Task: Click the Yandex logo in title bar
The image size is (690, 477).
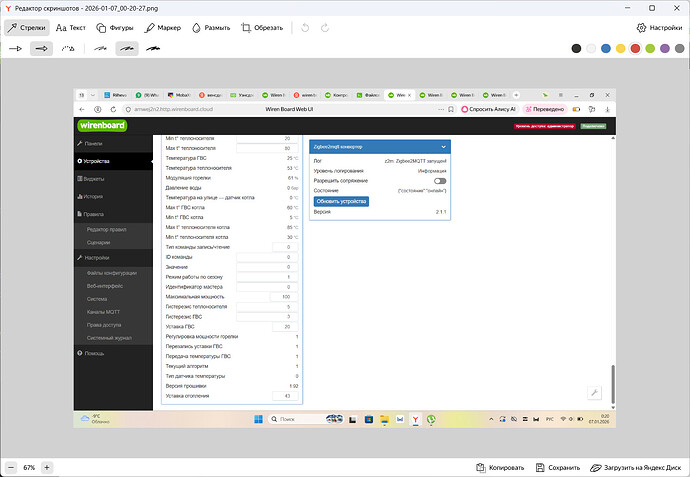Action: click(8, 8)
